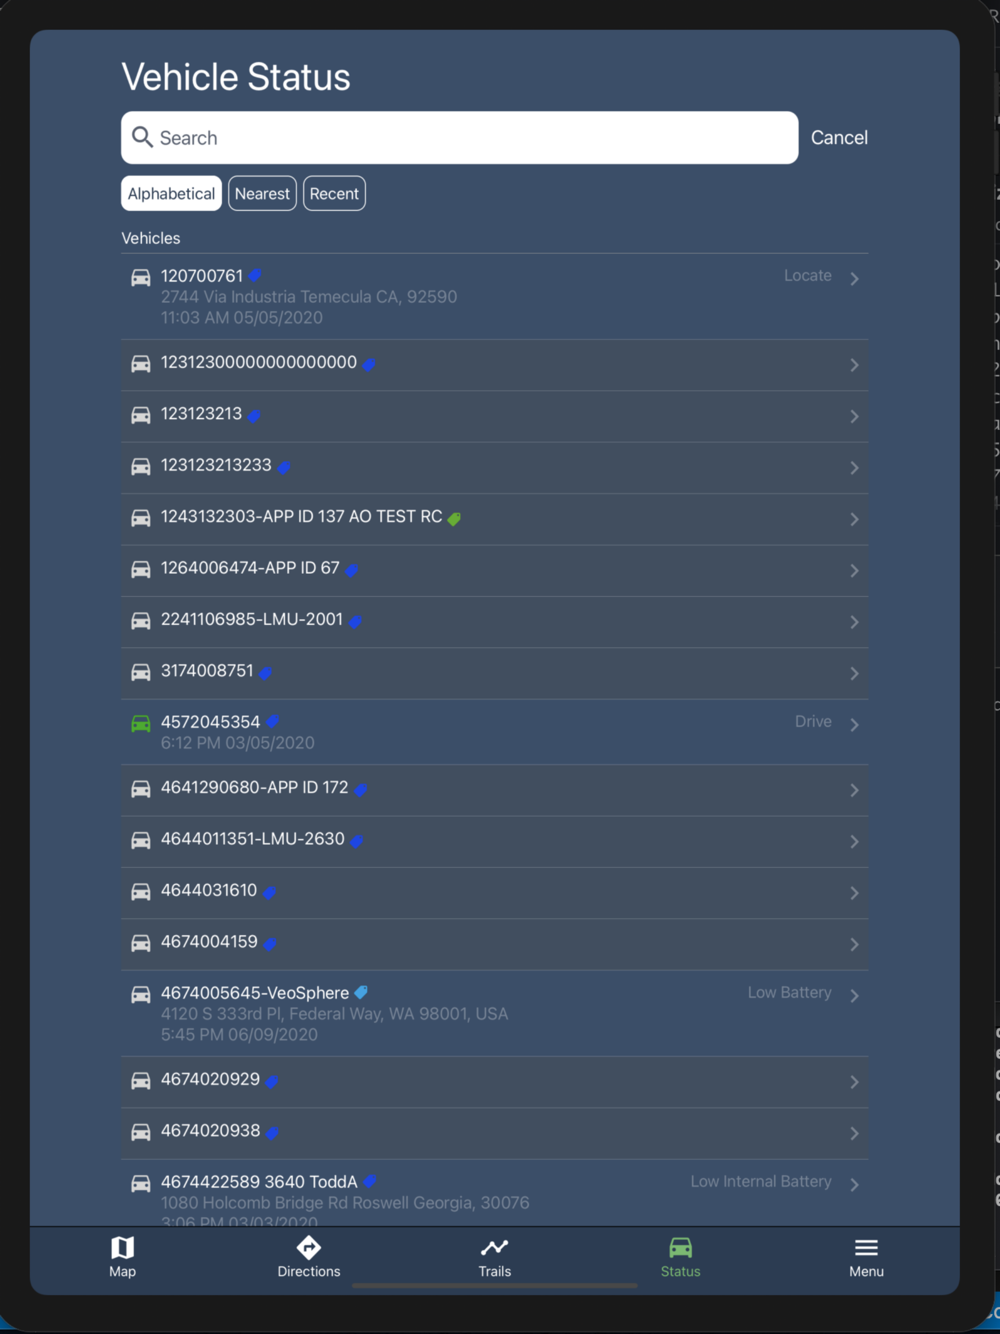Cancel the vehicle search
The height and width of the screenshot is (1334, 1000).
(839, 138)
